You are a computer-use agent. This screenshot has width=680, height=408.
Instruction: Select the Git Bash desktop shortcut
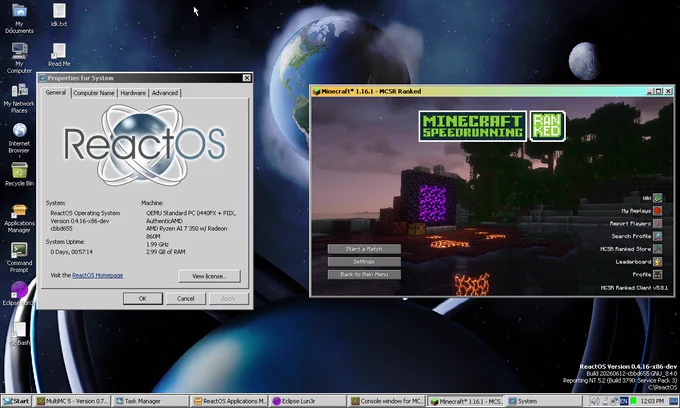coord(19,334)
